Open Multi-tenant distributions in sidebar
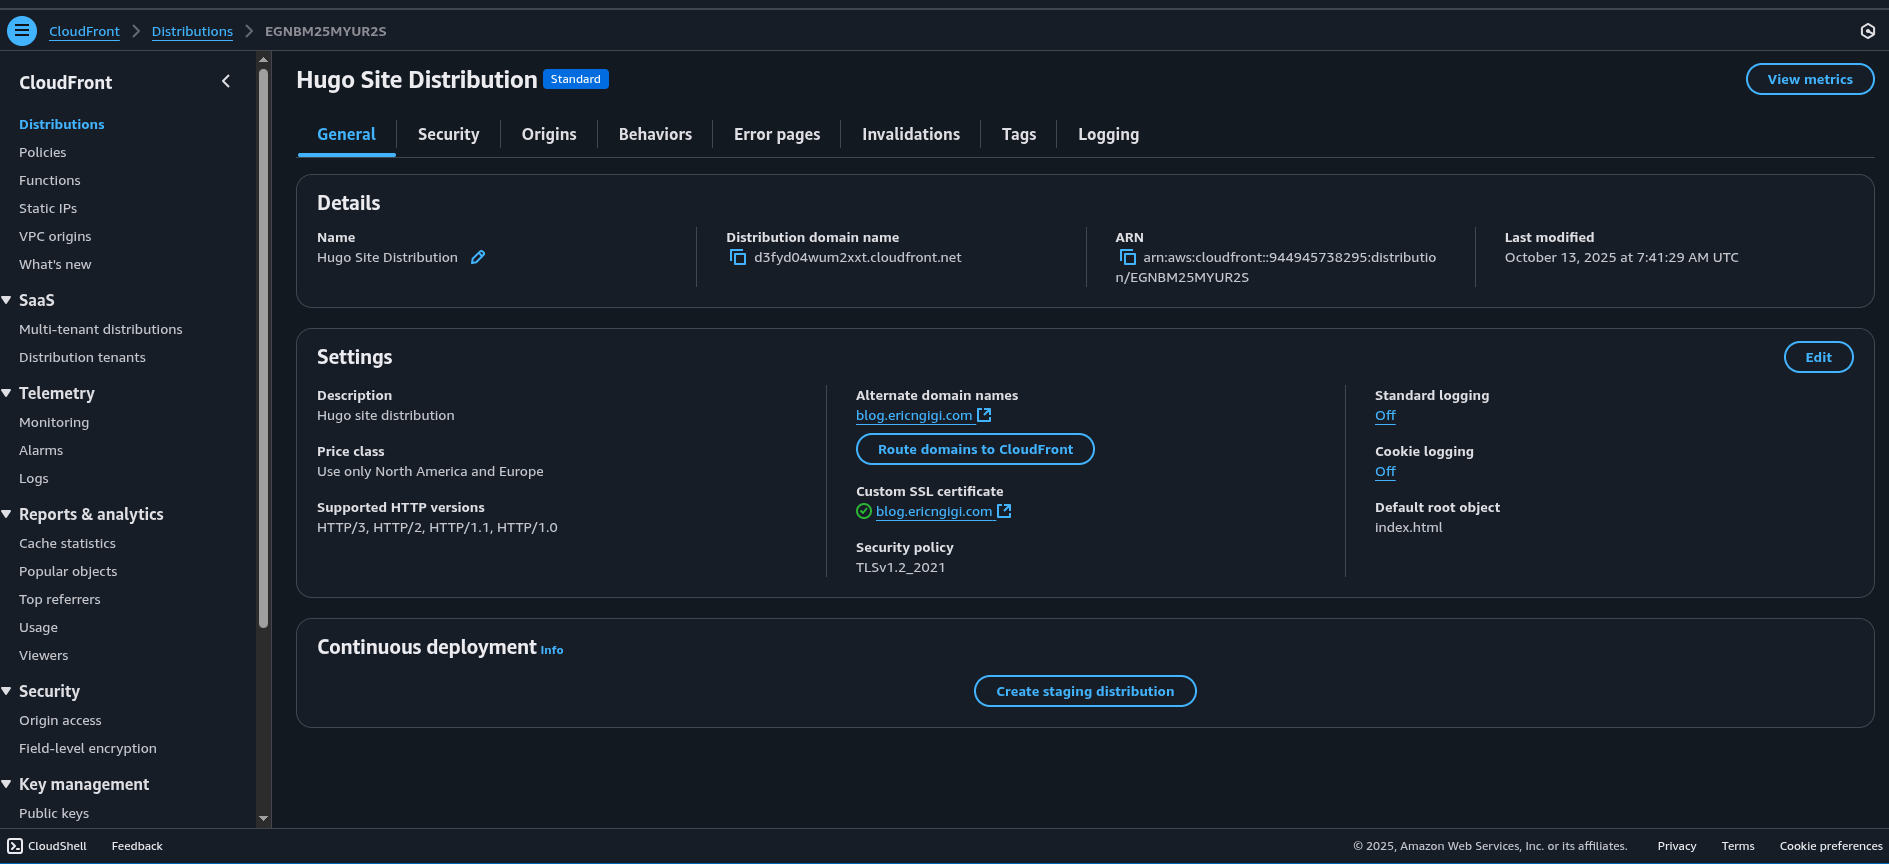 pyautogui.click(x=100, y=329)
